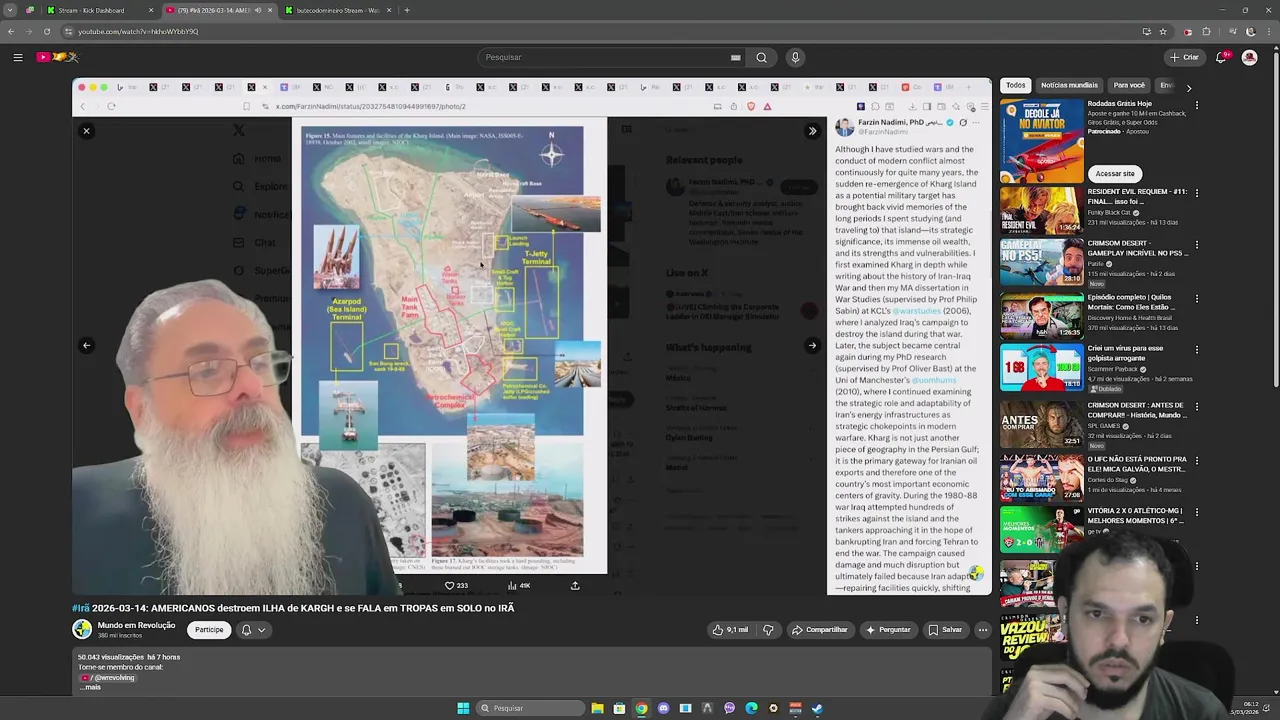
Task: Open a new browser tab with plus
Action: tap(407, 10)
